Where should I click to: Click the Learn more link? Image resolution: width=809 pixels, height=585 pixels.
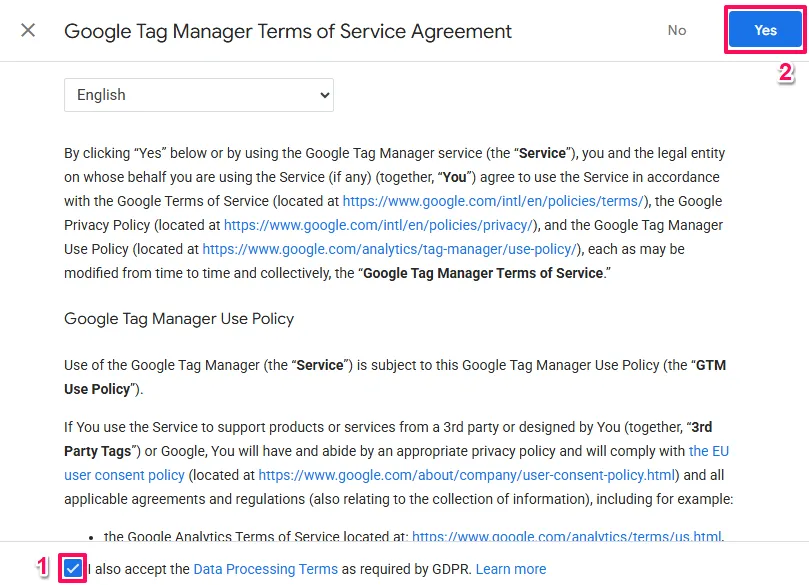511,569
